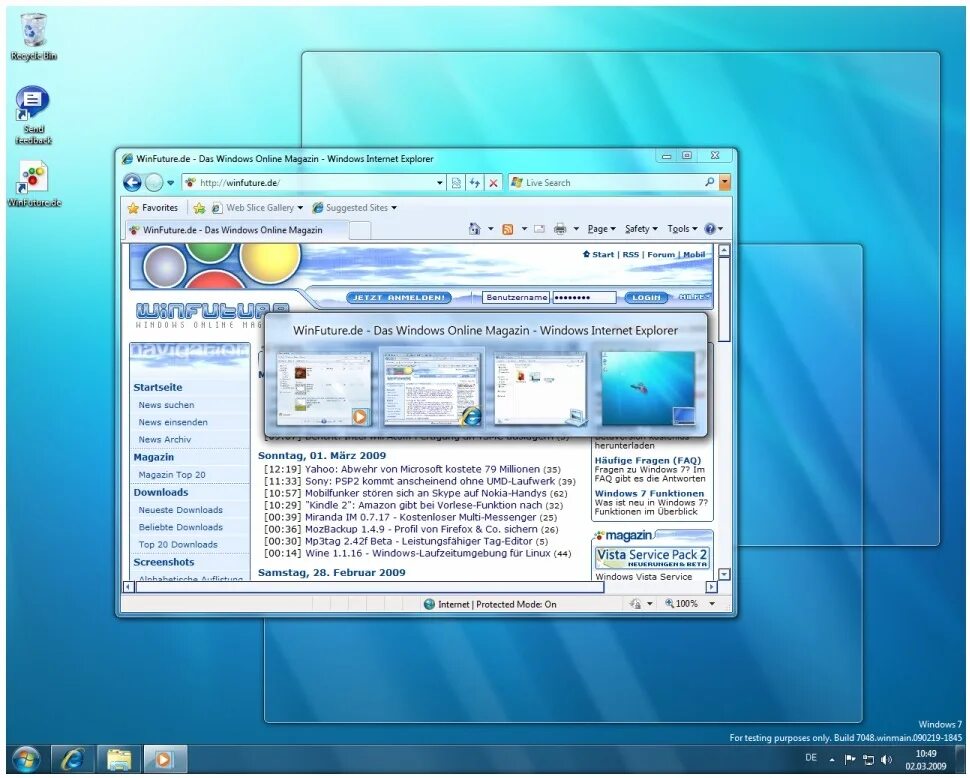
Task: Open the Startseite navigation link
Action: [x=158, y=387]
